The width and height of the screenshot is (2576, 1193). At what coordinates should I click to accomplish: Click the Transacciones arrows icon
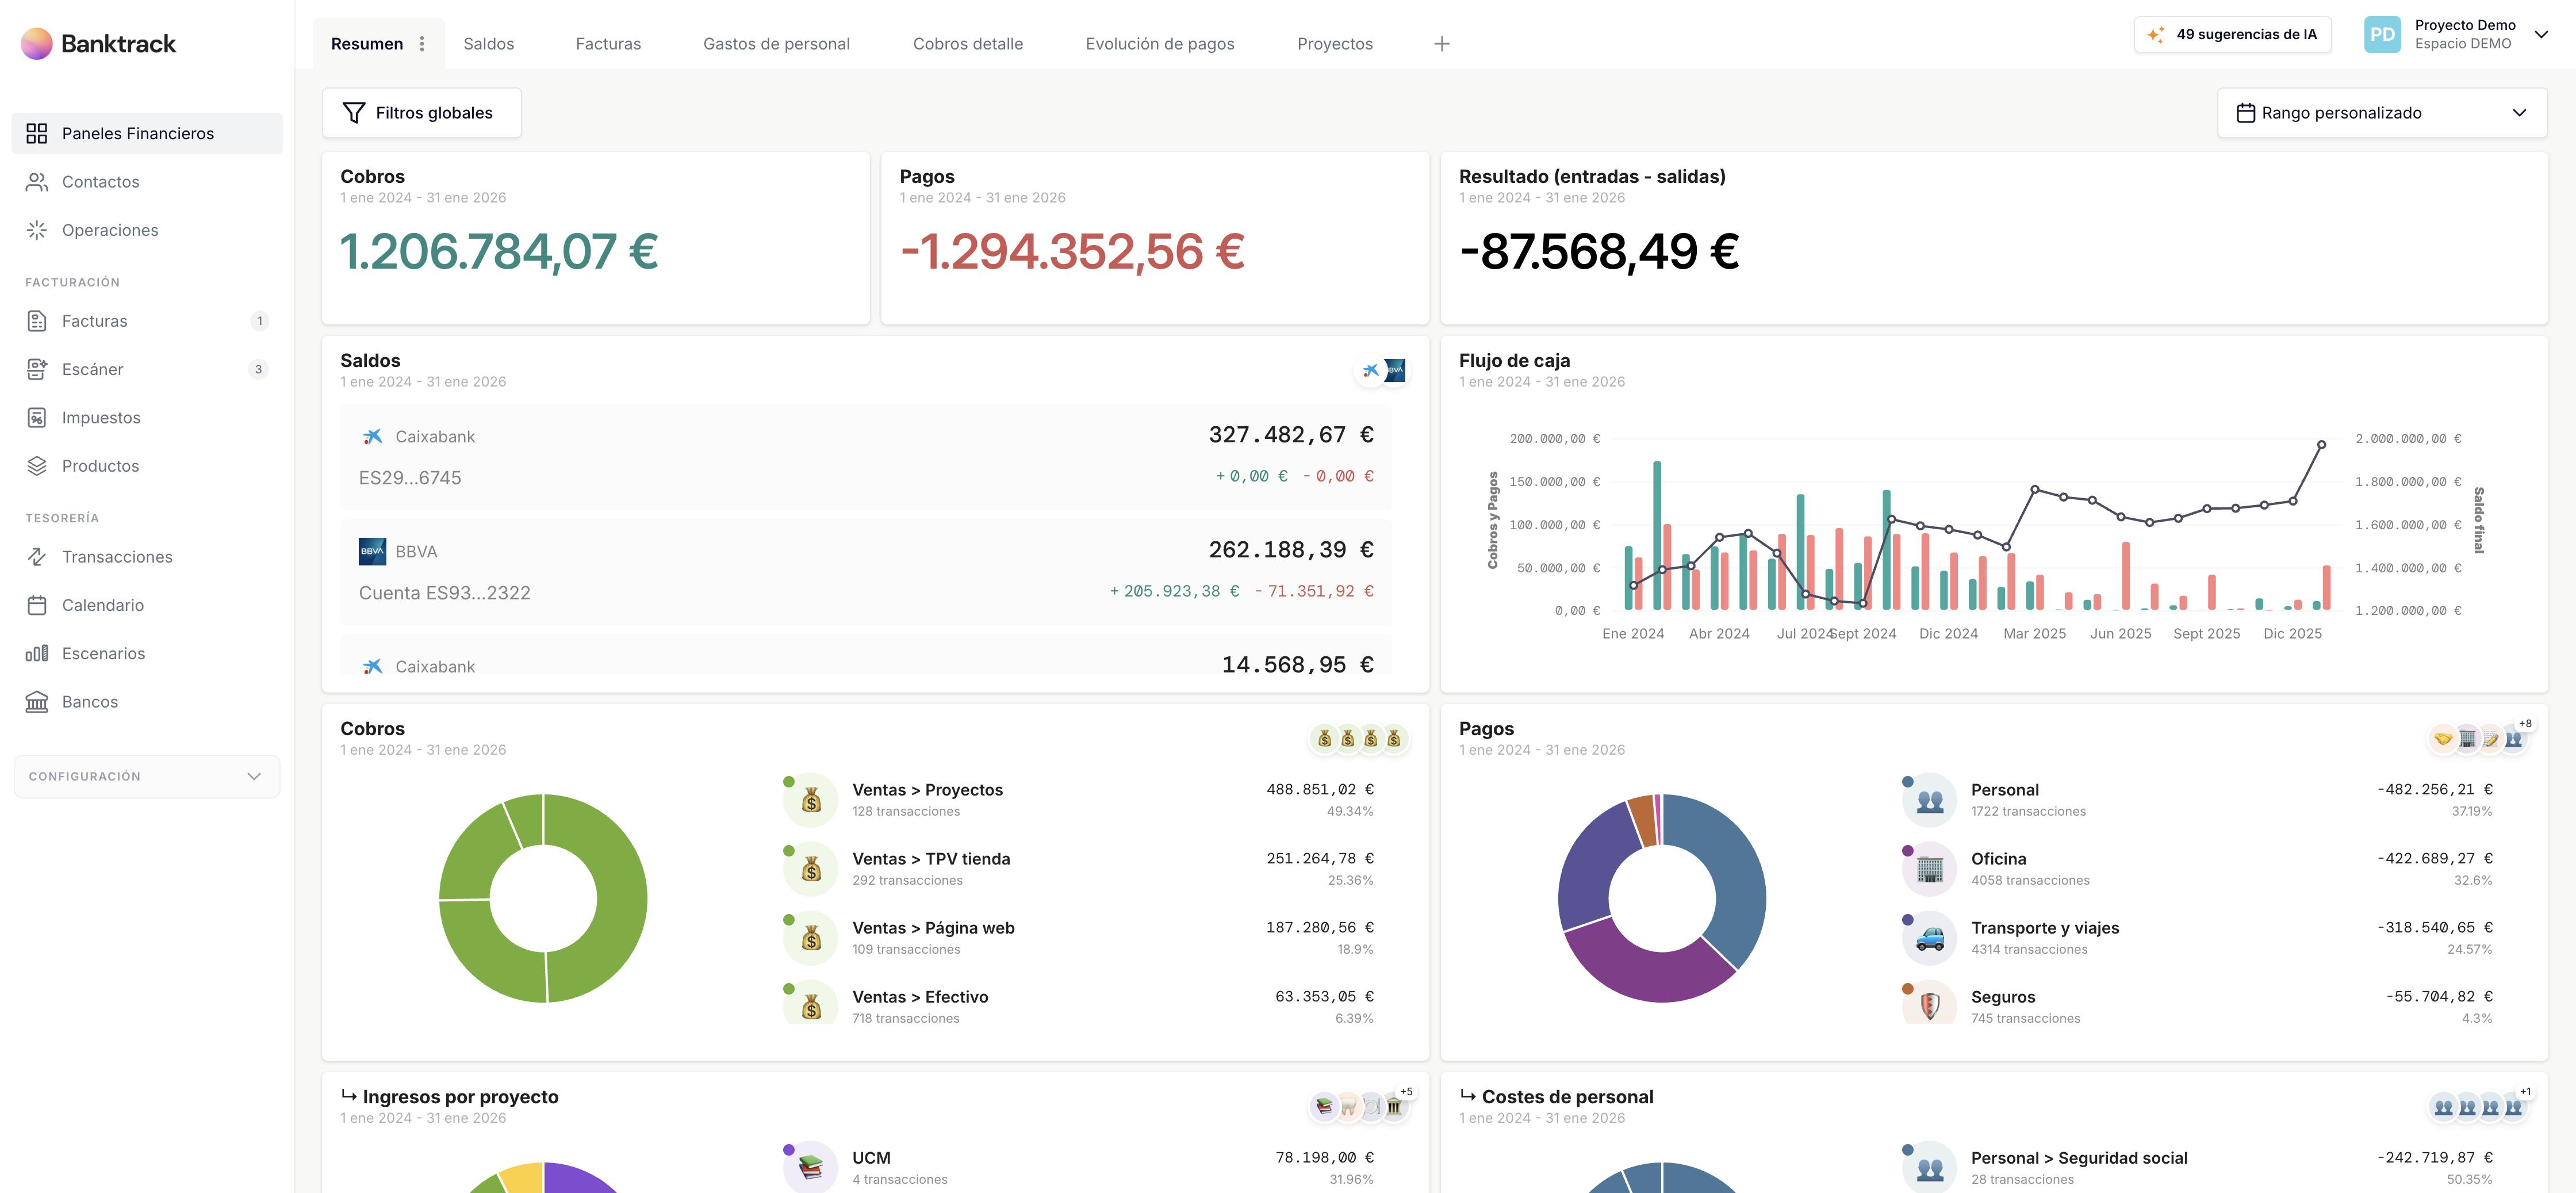(37, 557)
